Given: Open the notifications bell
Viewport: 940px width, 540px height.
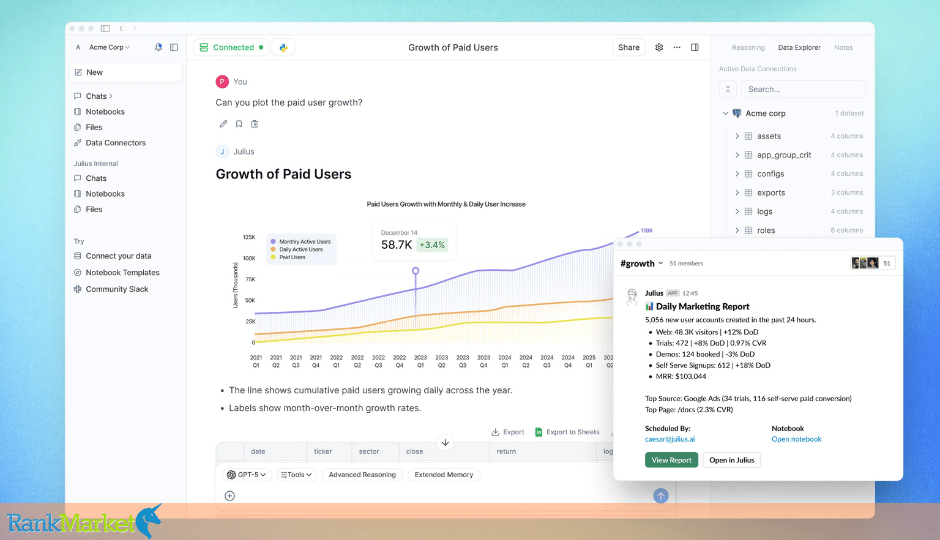Looking at the screenshot, I should pyautogui.click(x=158, y=47).
